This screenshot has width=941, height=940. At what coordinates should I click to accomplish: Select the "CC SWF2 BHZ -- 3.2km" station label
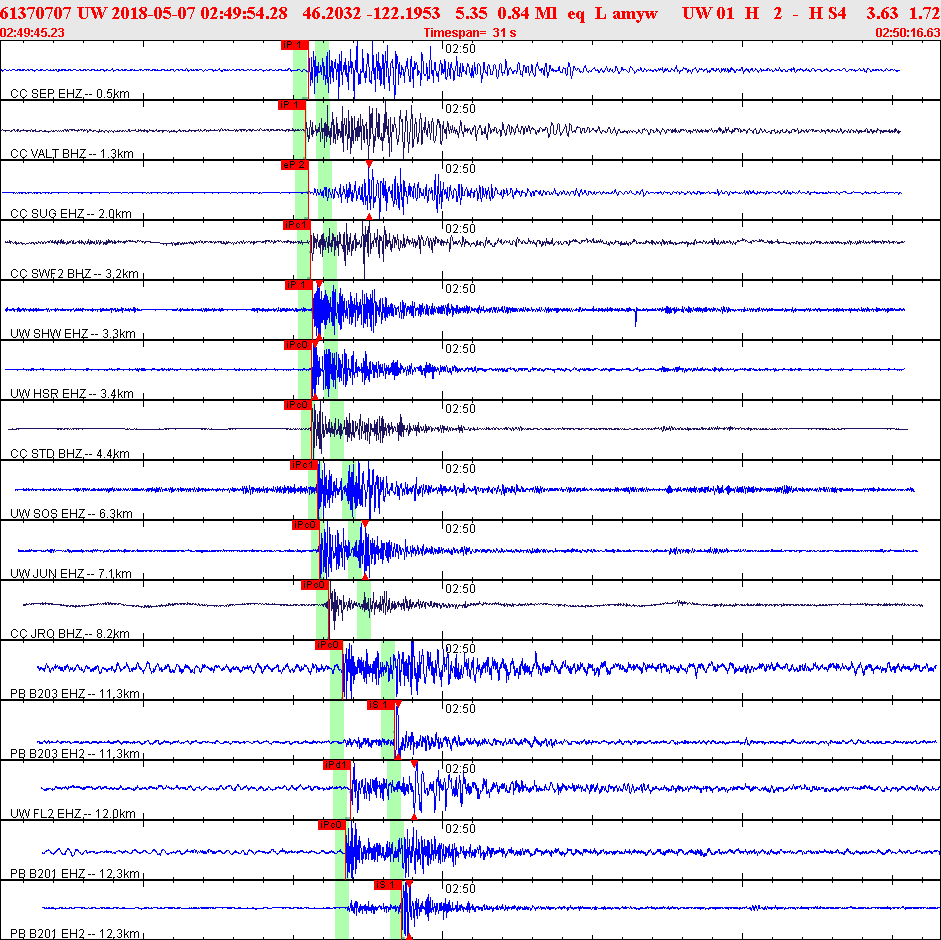coord(74,274)
